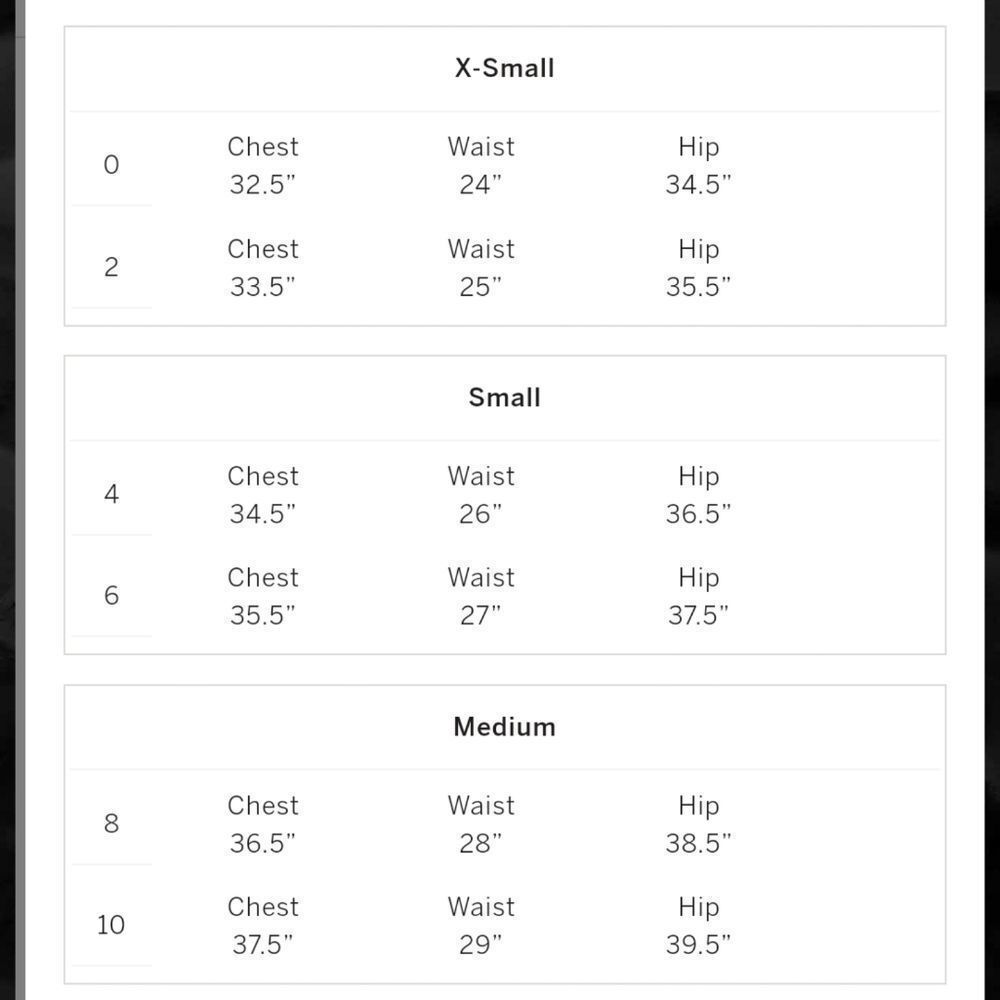Click the Chest 32.5" measurement
The height and width of the screenshot is (1000, 1000).
263,165
